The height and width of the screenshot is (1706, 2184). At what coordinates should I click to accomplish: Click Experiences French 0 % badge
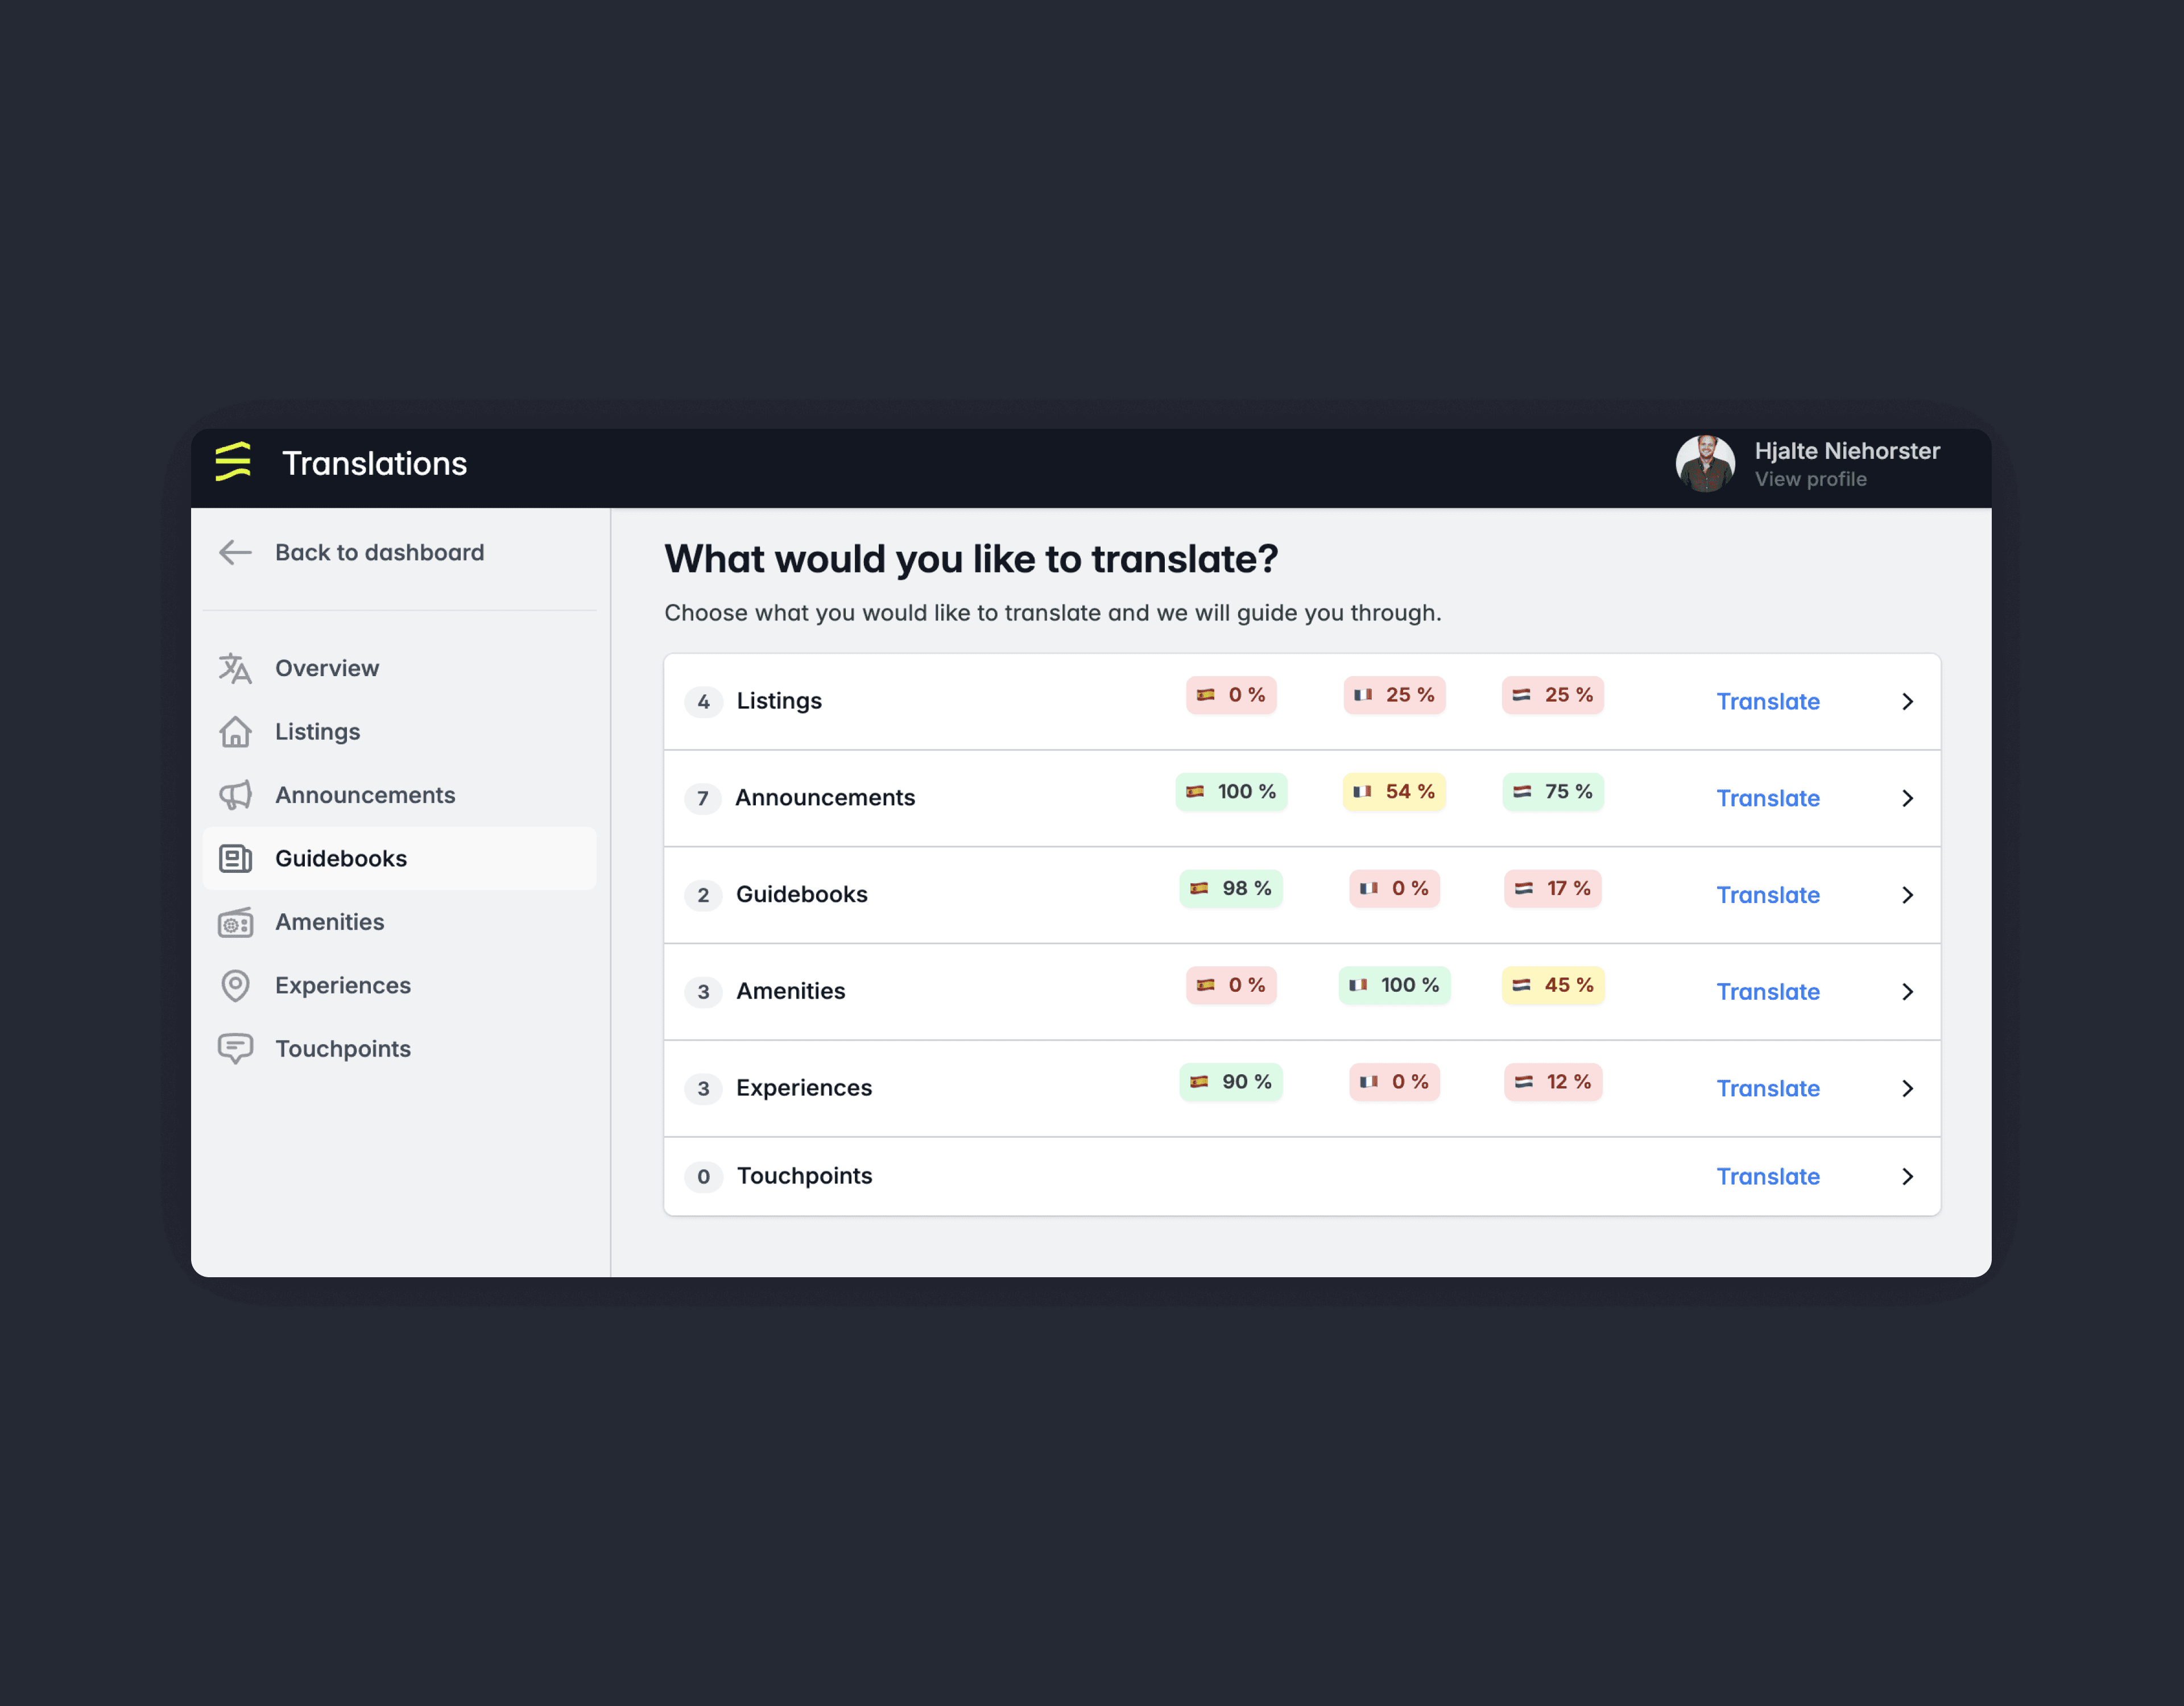point(1394,1082)
